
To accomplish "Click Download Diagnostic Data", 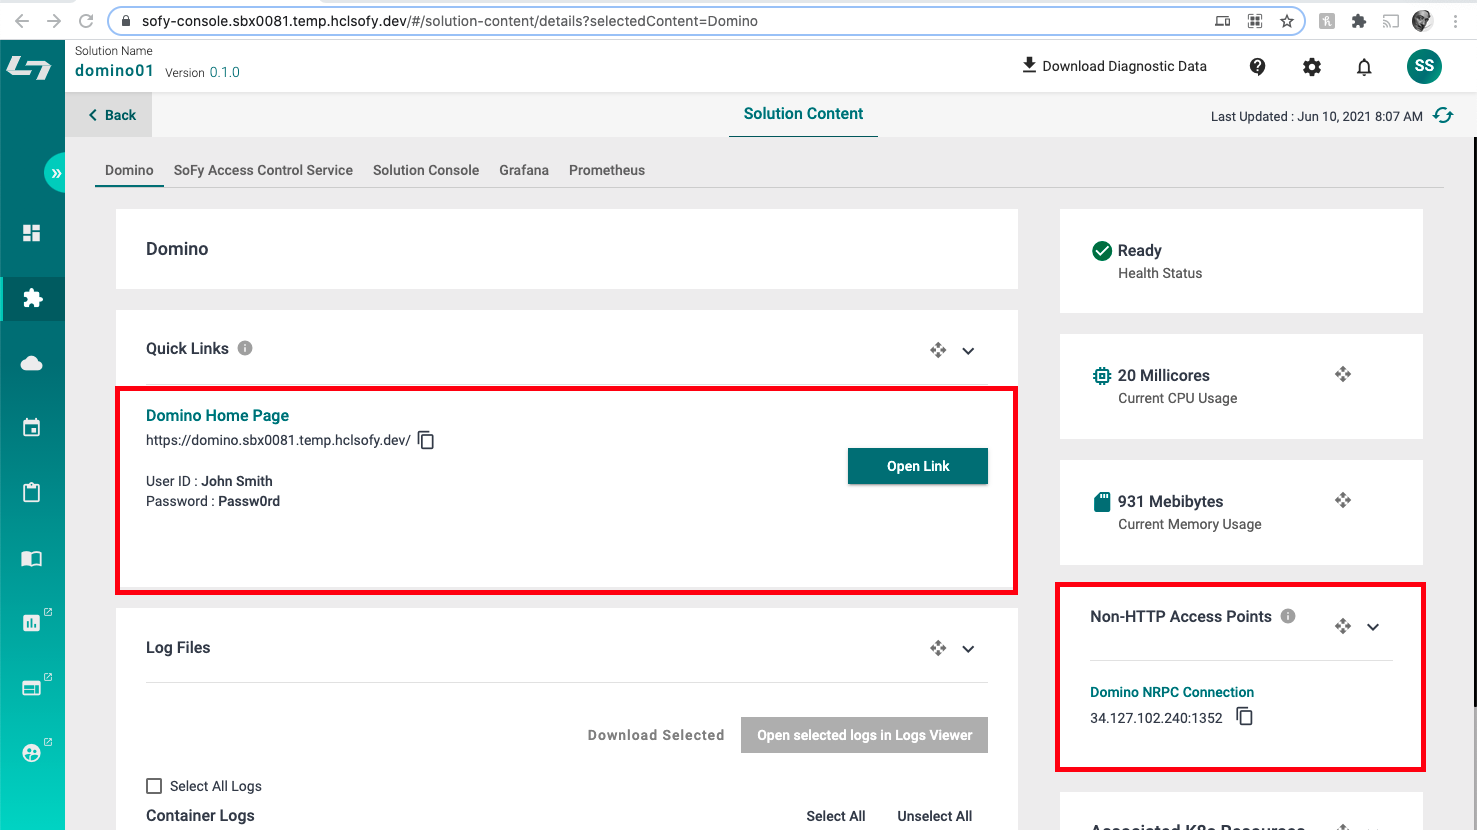I will [x=1114, y=66].
